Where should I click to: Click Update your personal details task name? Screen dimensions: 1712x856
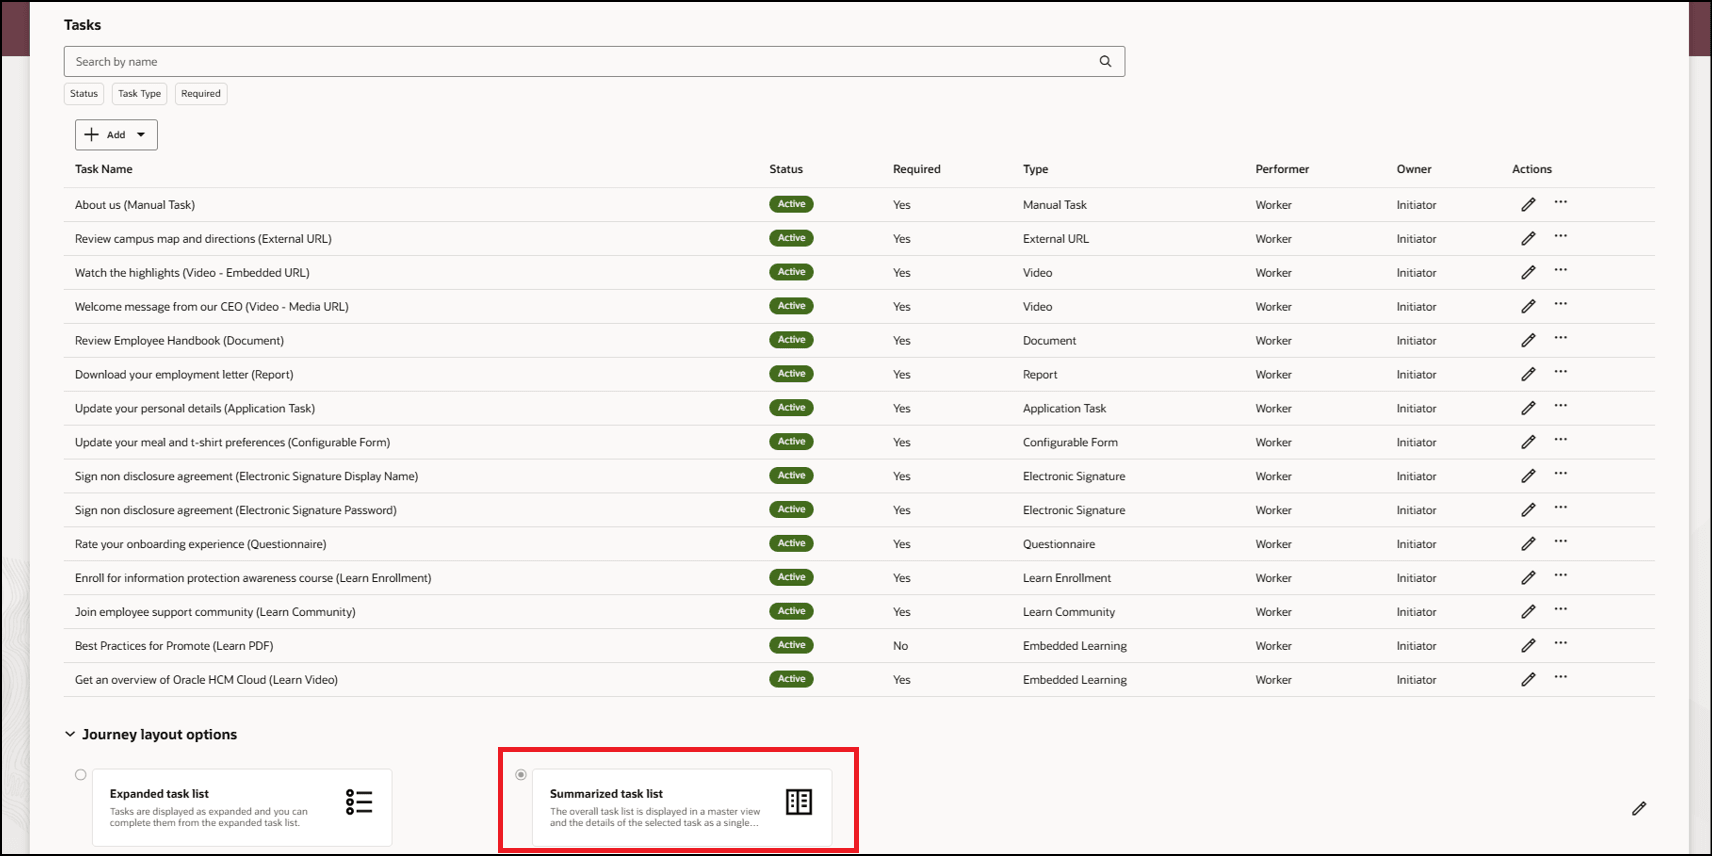click(195, 409)
